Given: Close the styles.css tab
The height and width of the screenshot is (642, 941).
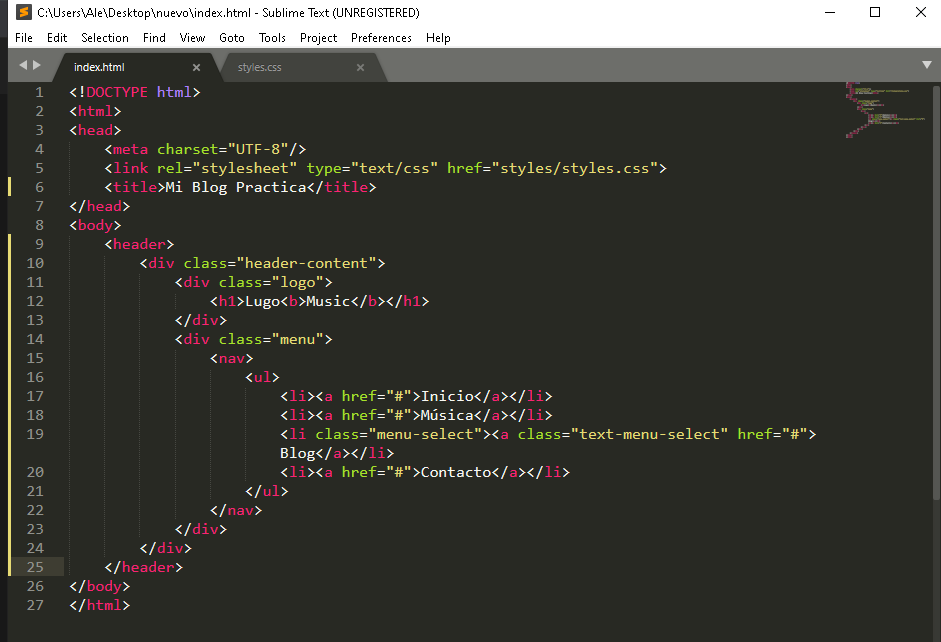Looking at the screenshot, I should coord(360,68).
